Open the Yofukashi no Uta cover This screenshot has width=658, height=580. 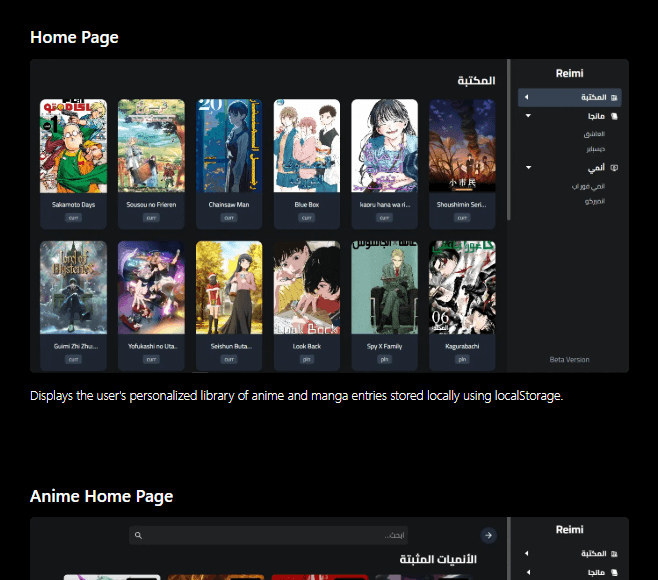pos(151,287)
